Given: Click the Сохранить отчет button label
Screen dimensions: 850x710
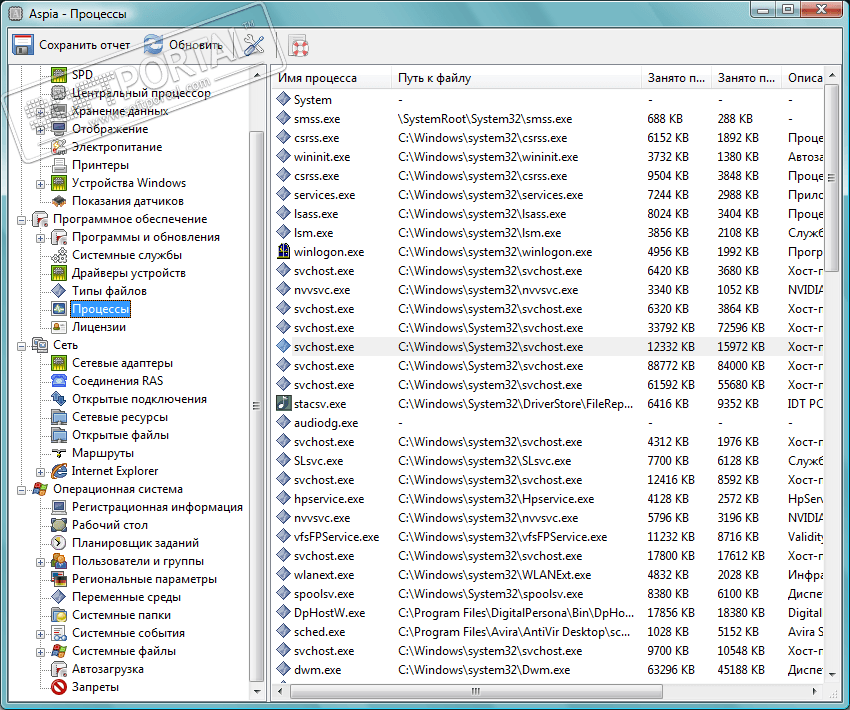Looking at the screenshot, I should click(85, 45).
